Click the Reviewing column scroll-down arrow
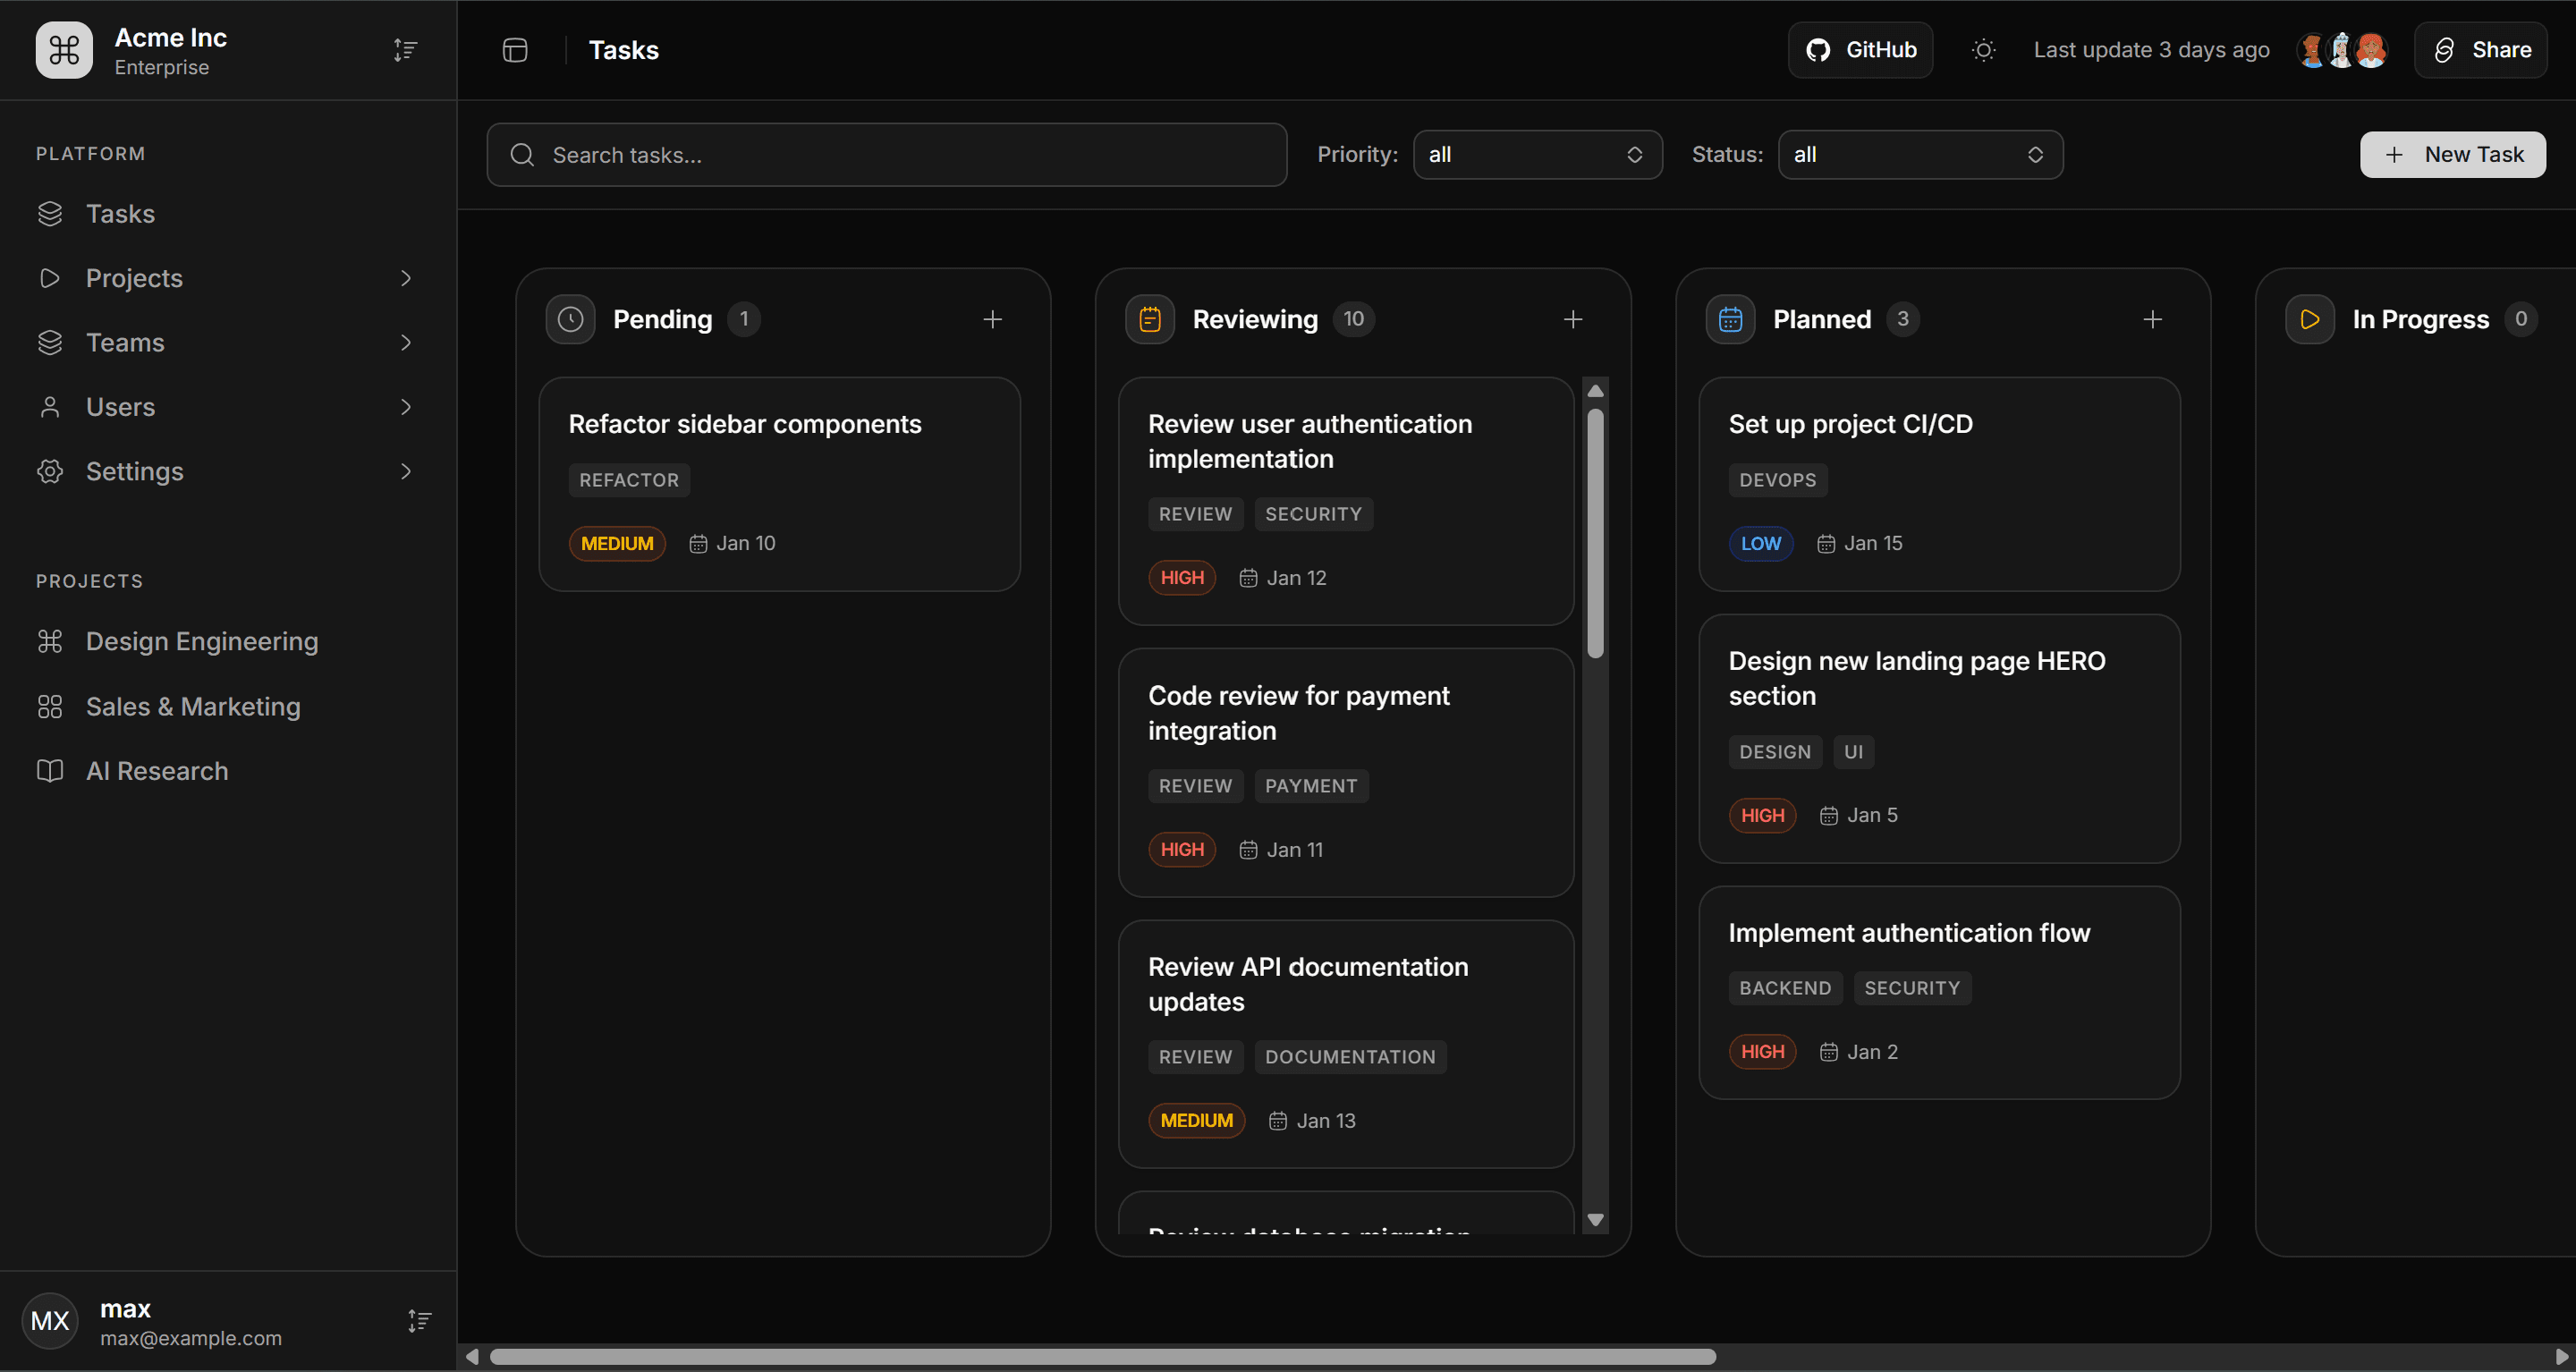2576x1372 pixels. pos(1595,1220)
